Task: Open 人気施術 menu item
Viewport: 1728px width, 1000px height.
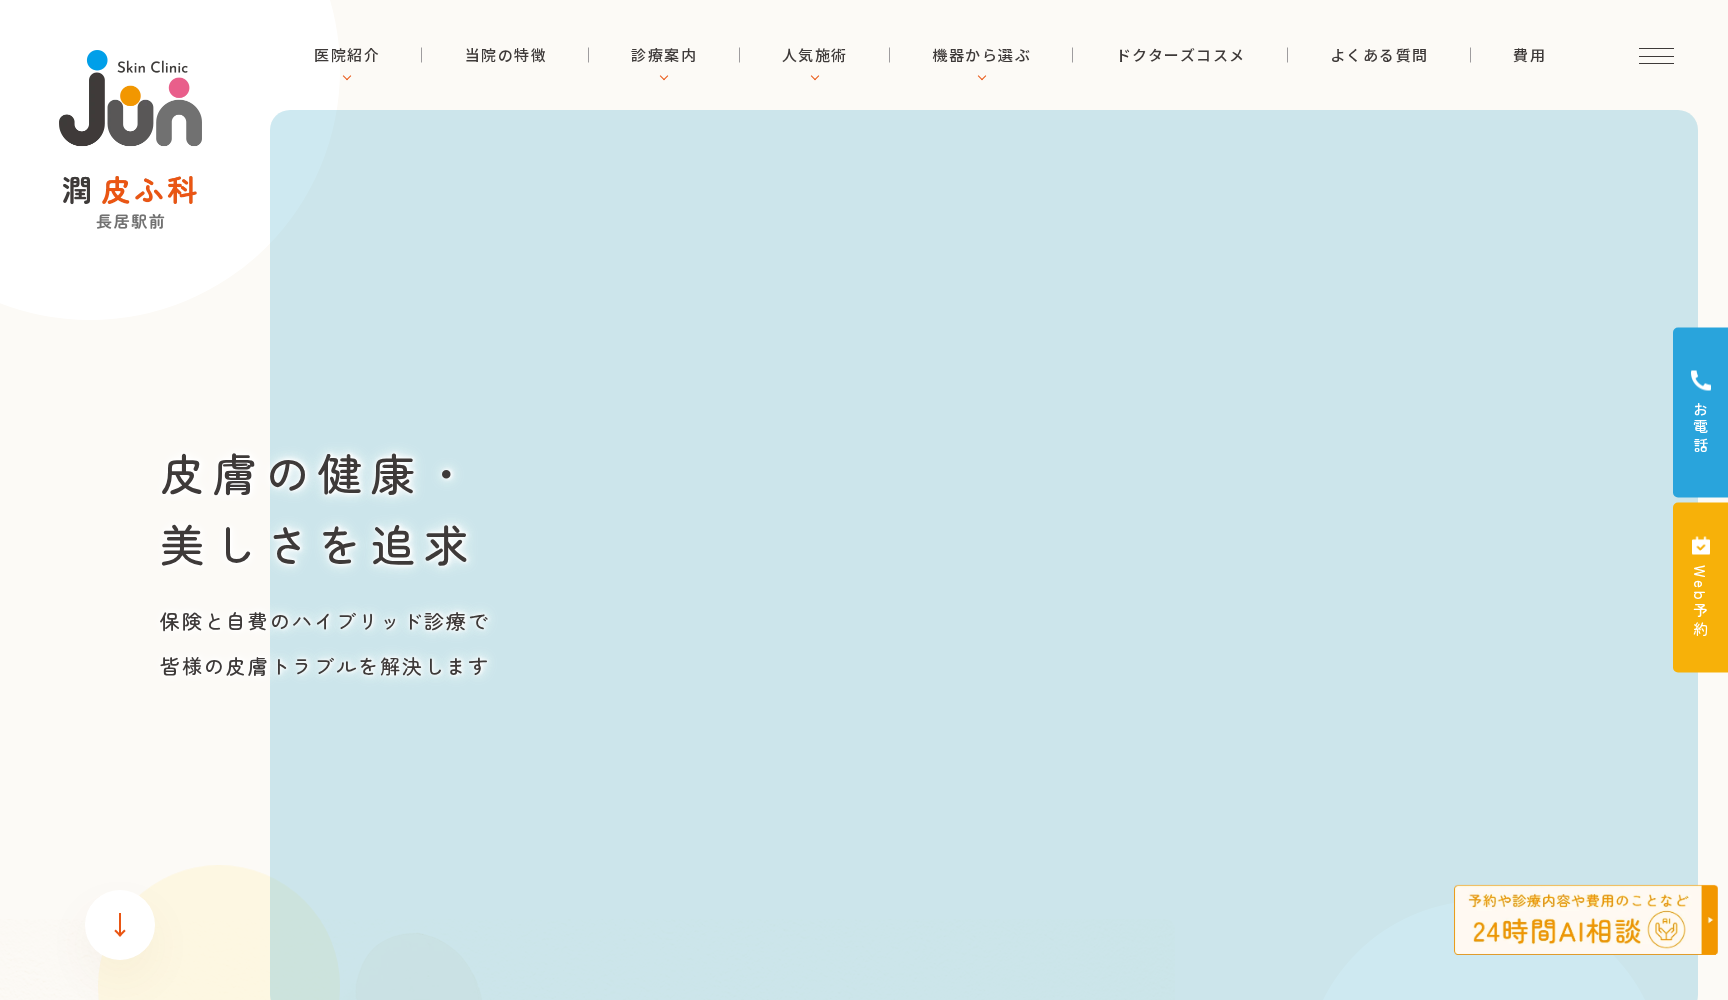Action: [x=815, y=55]
